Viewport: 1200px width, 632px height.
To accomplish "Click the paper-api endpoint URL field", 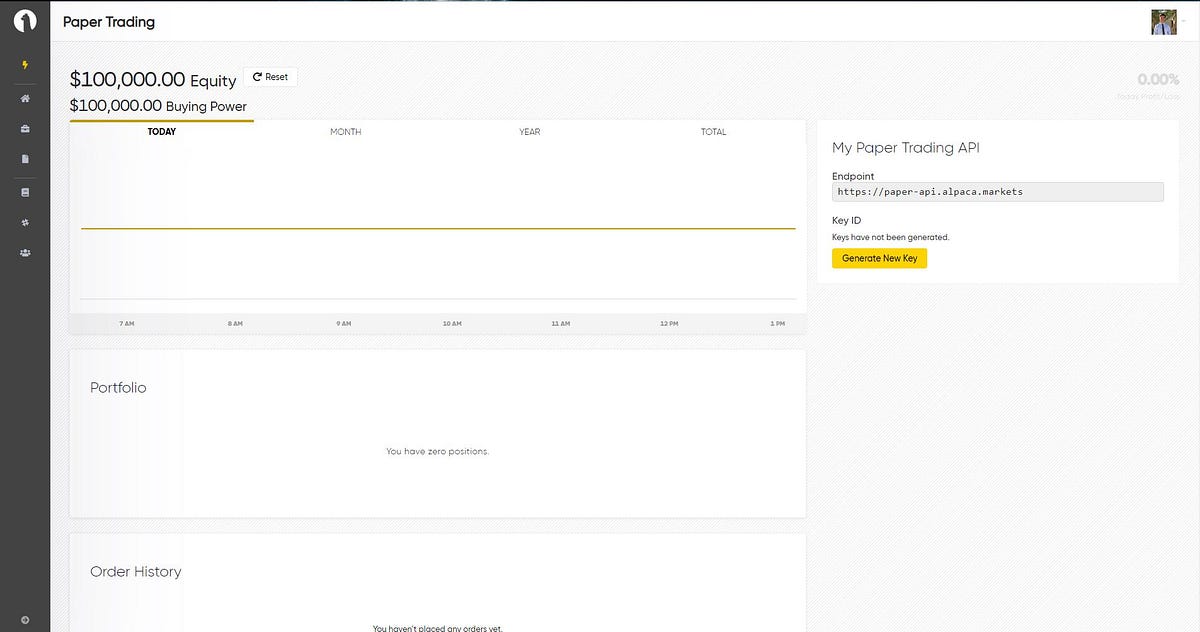I will [x=997, y=191].
